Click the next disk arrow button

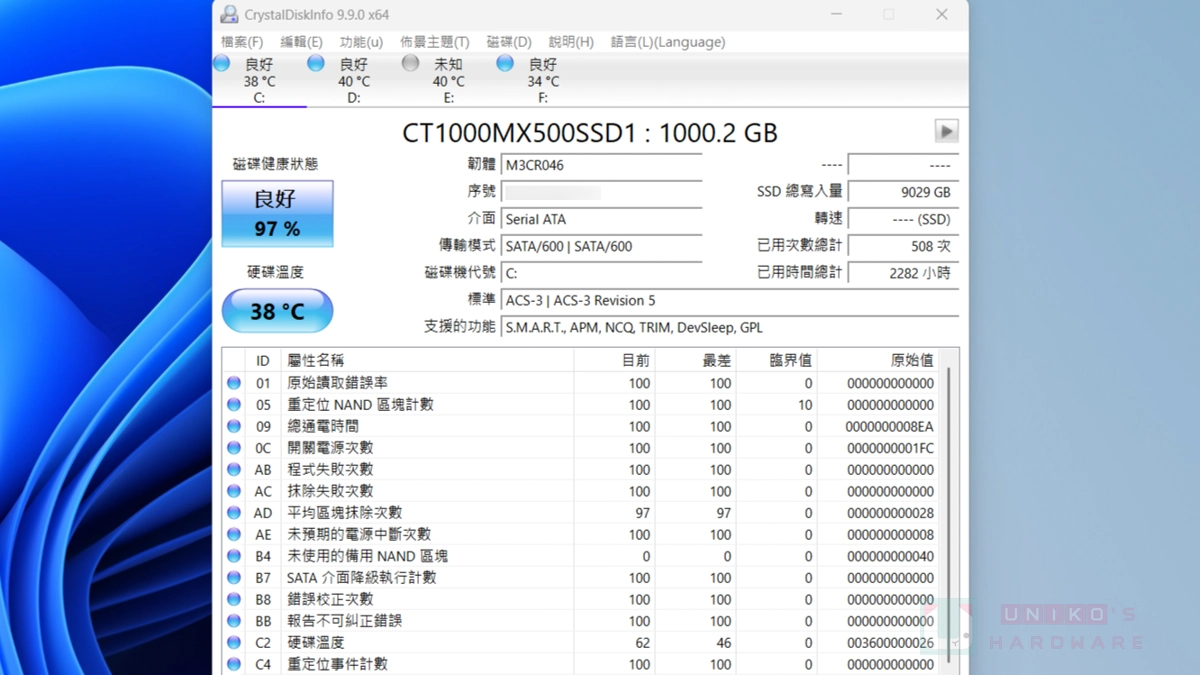click(x=946, y=131)
